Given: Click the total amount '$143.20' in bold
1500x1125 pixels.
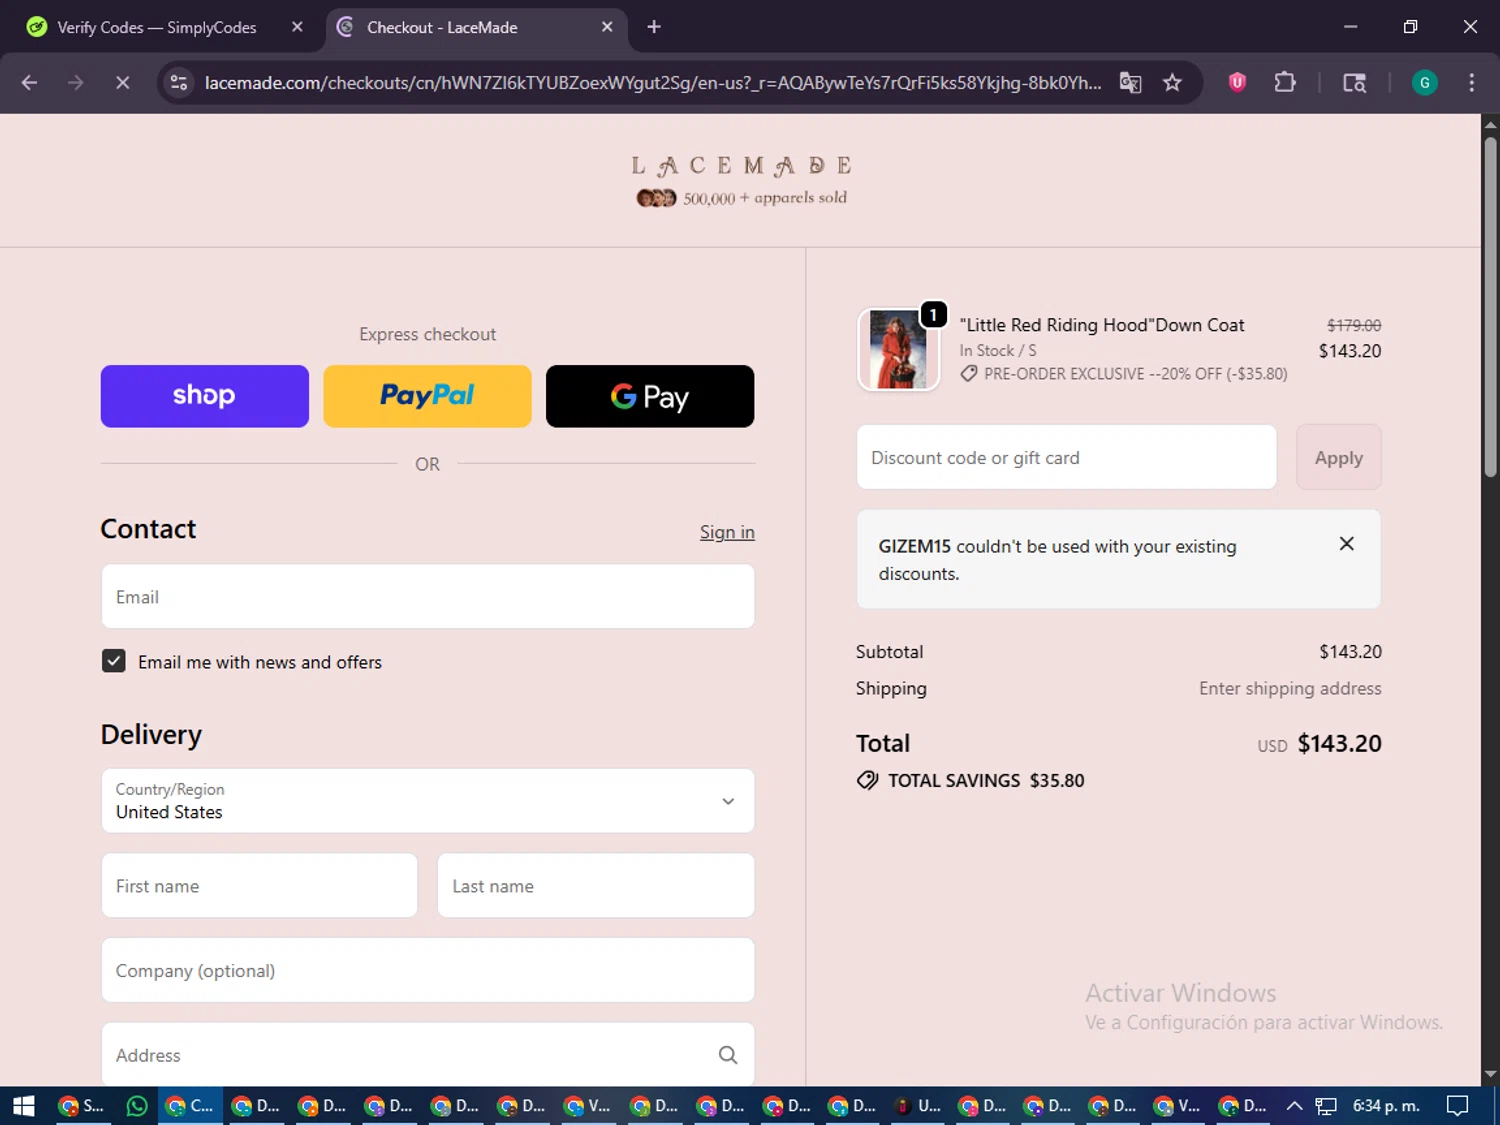Looking at the screenshot, I should pyautogui.click(x=1339, y=743).
